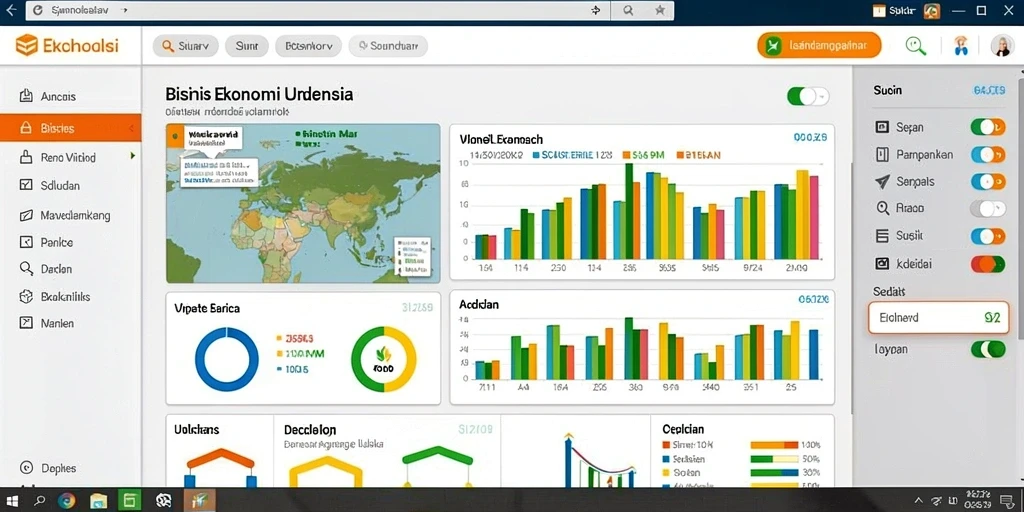Open the user avatar profile picture

(1001, 46)
